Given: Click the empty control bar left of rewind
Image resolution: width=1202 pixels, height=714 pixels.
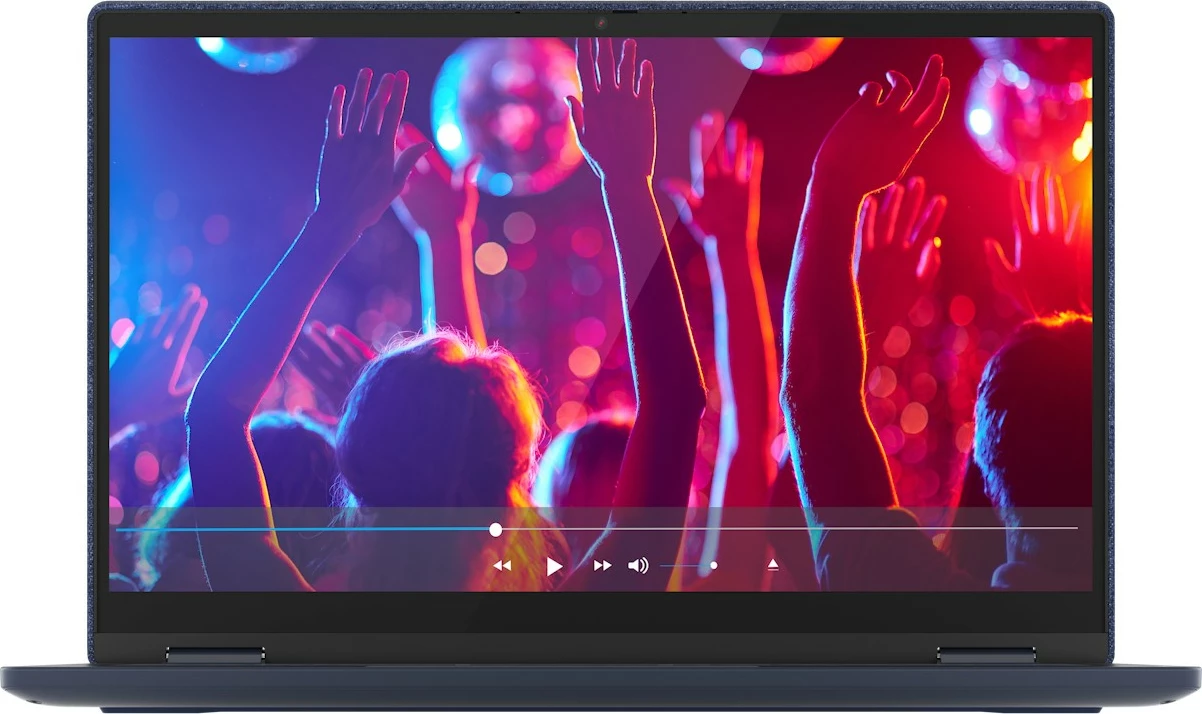Looking at the screenshot, I should tap(300, 566).
